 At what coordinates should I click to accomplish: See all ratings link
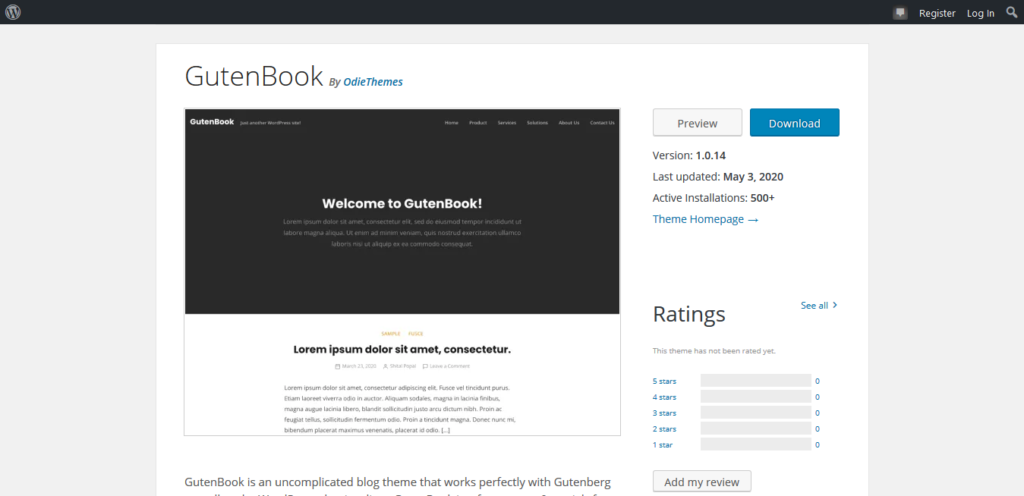point(819,305)
